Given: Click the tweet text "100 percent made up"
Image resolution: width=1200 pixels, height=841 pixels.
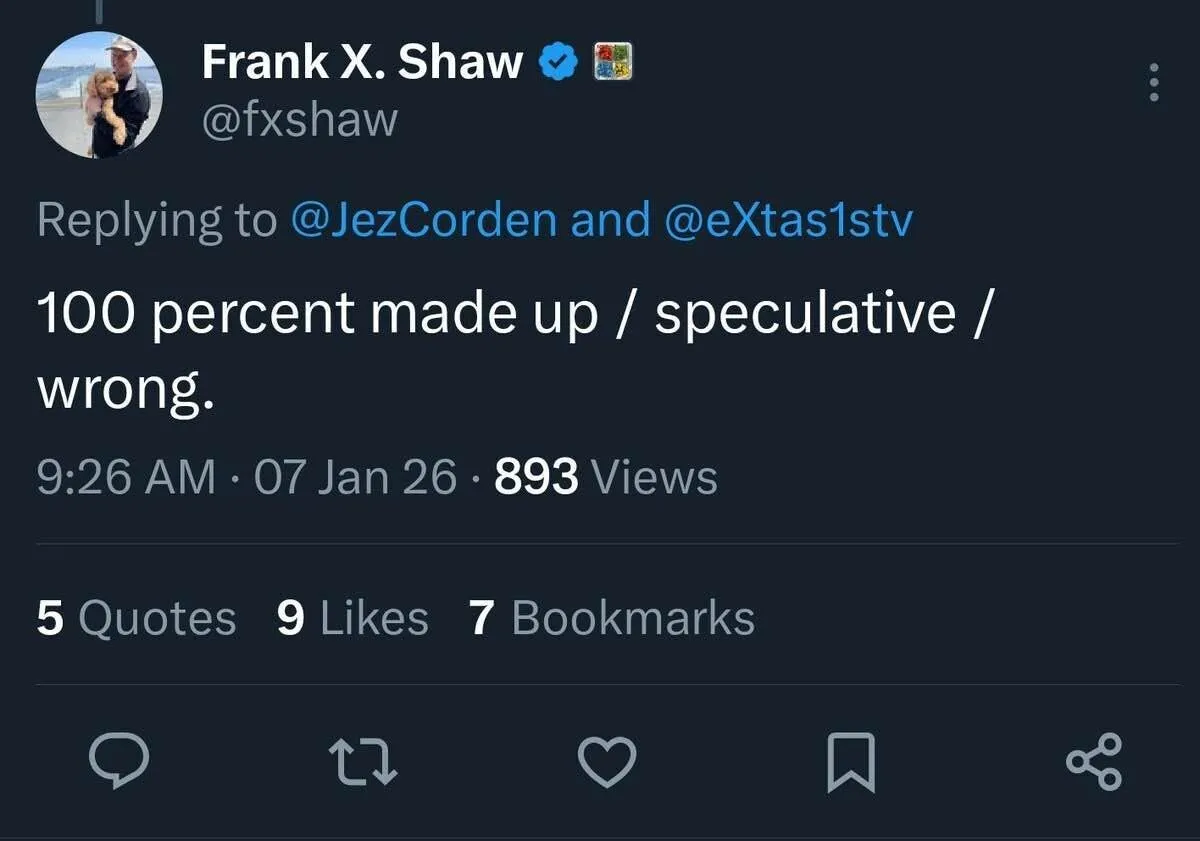Looking at the screenshot, I should pyautogui.click(x=318, y=314).
